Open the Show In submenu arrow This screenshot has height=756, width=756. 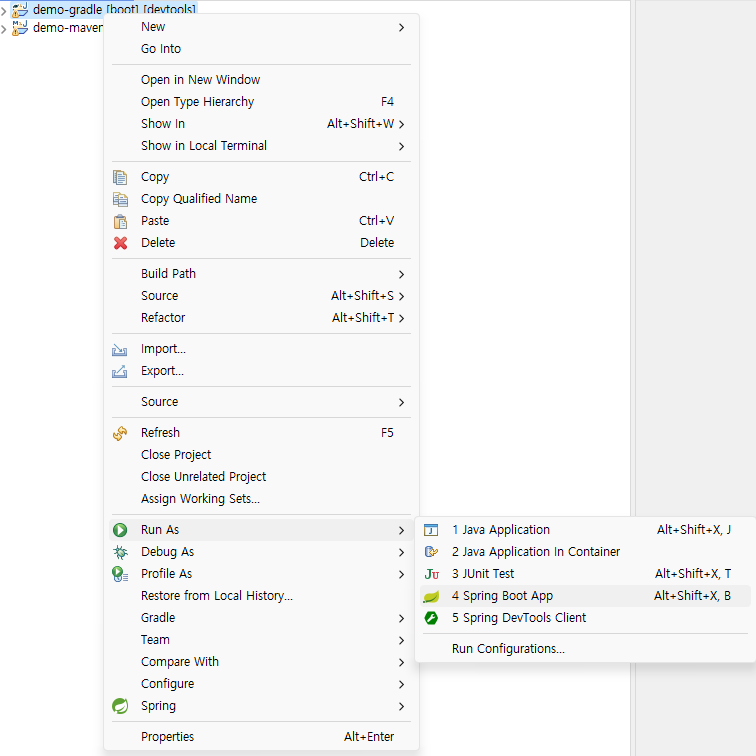pos(401,124)
